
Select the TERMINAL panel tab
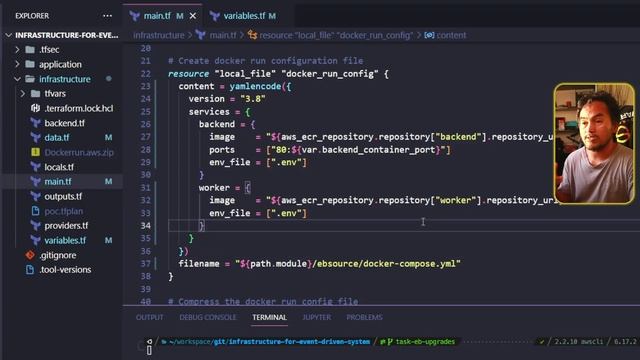click(269, 318)
